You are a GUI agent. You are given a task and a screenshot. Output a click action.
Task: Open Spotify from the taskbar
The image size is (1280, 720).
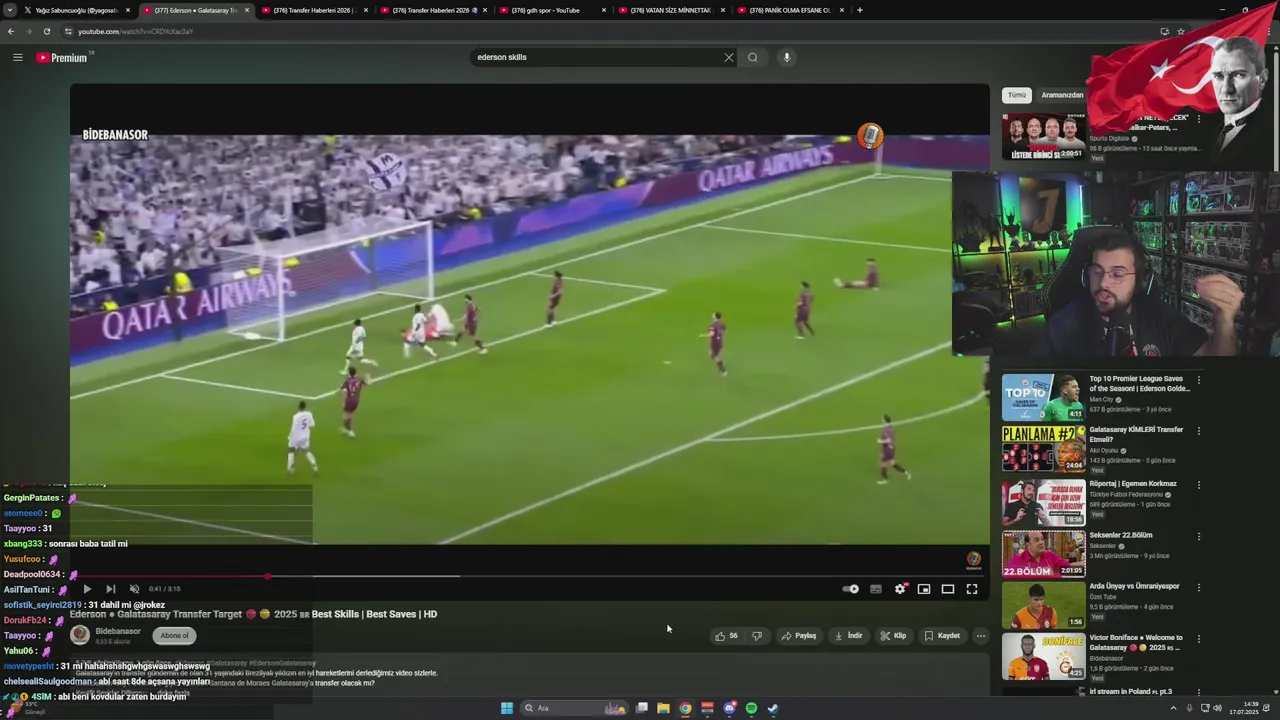(x=751, y=708)
